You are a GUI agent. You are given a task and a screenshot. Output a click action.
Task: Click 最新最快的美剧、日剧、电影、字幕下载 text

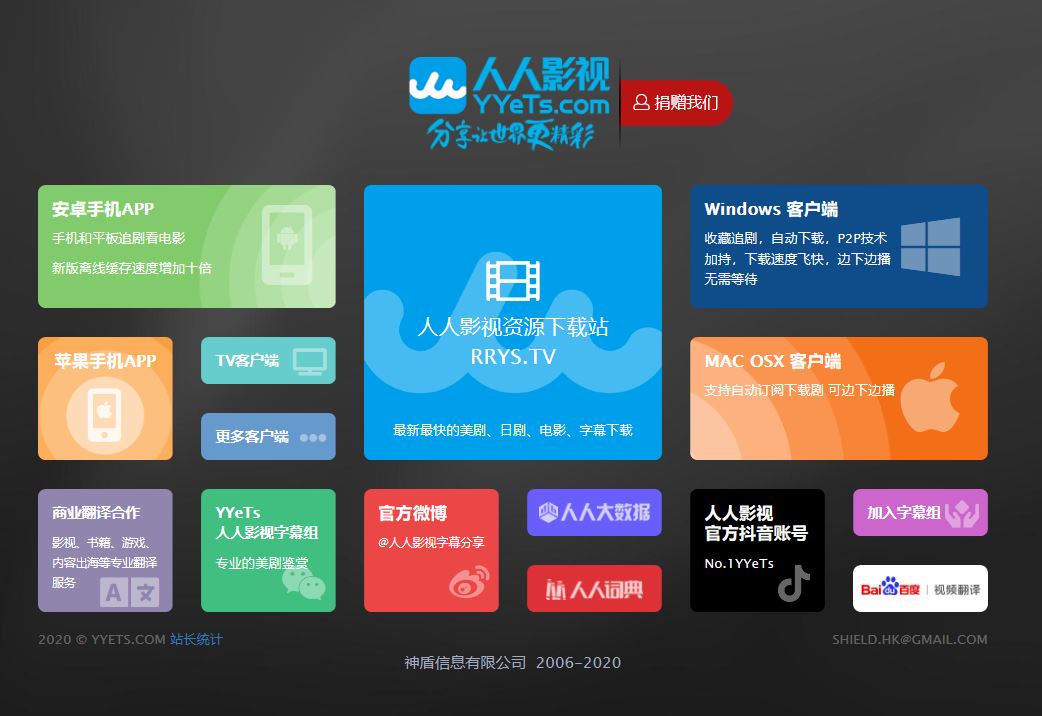point(513,430)
